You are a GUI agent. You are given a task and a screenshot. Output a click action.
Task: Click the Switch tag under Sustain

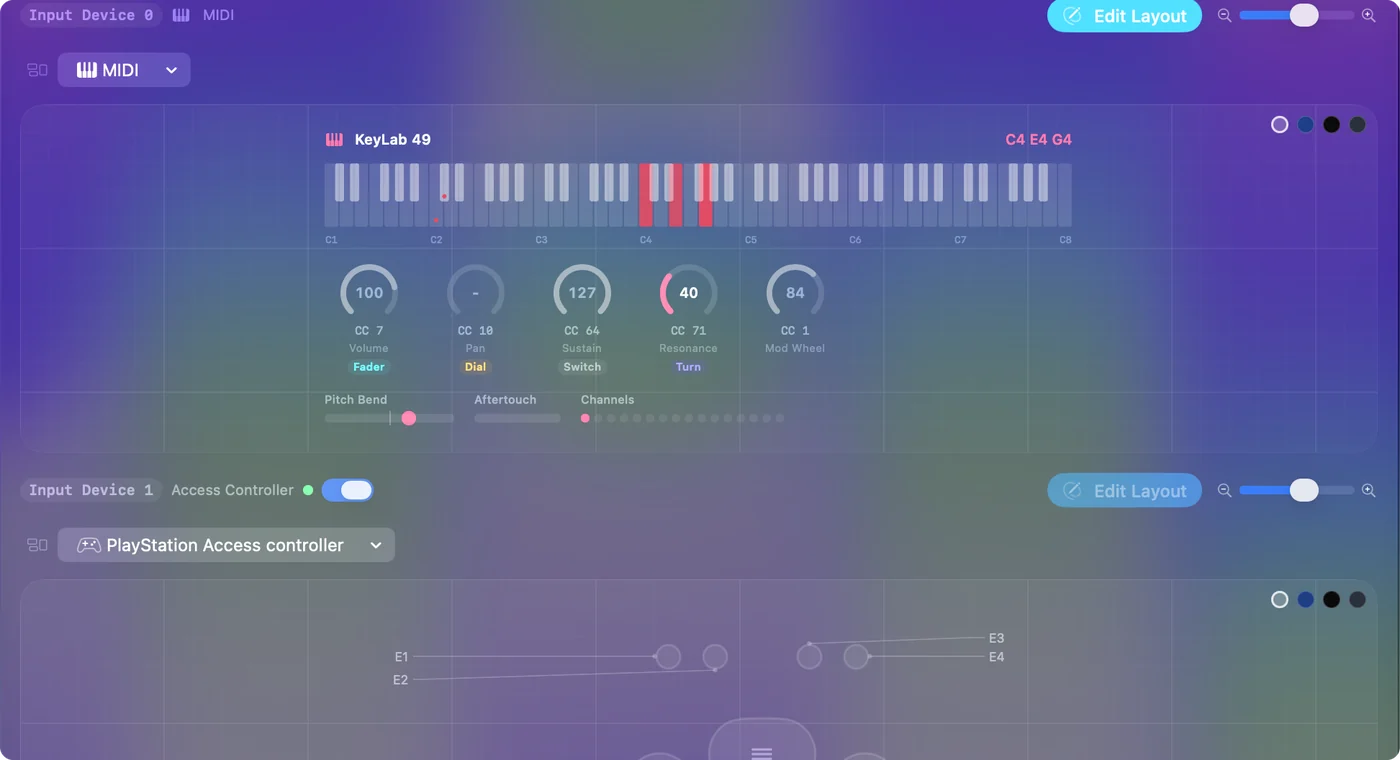click(582, 367)
